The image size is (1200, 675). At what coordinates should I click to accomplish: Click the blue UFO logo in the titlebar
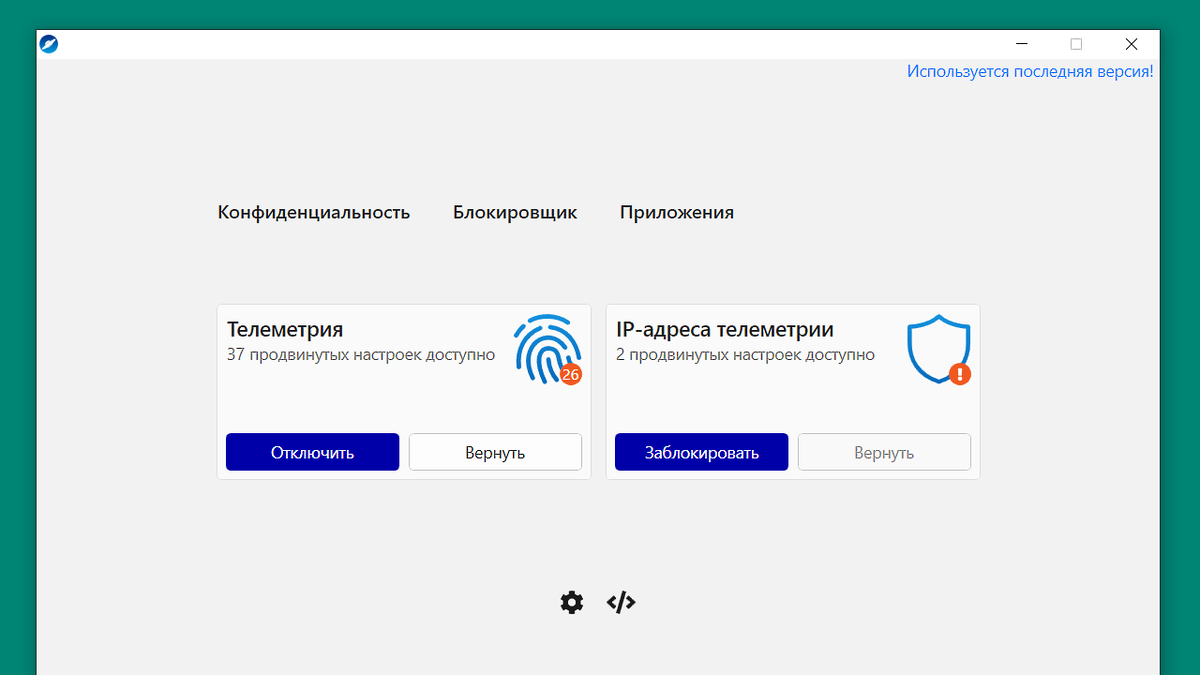point(48,44)
